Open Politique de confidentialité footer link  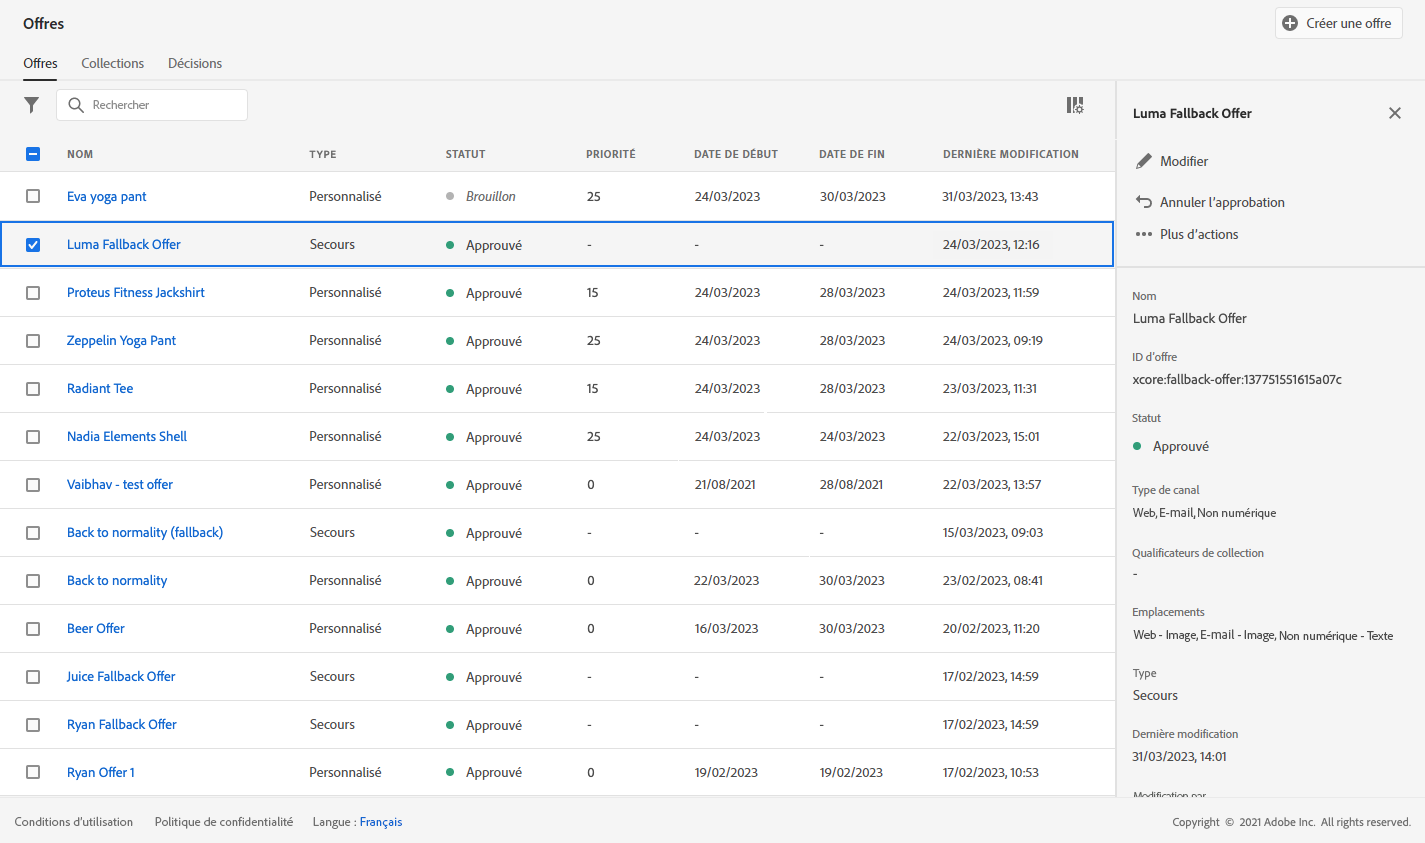(224, 822)
